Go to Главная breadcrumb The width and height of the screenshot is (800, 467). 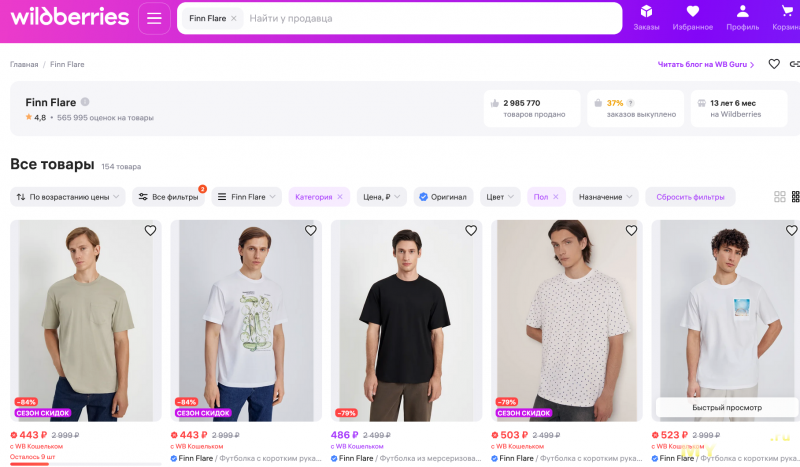24,64
